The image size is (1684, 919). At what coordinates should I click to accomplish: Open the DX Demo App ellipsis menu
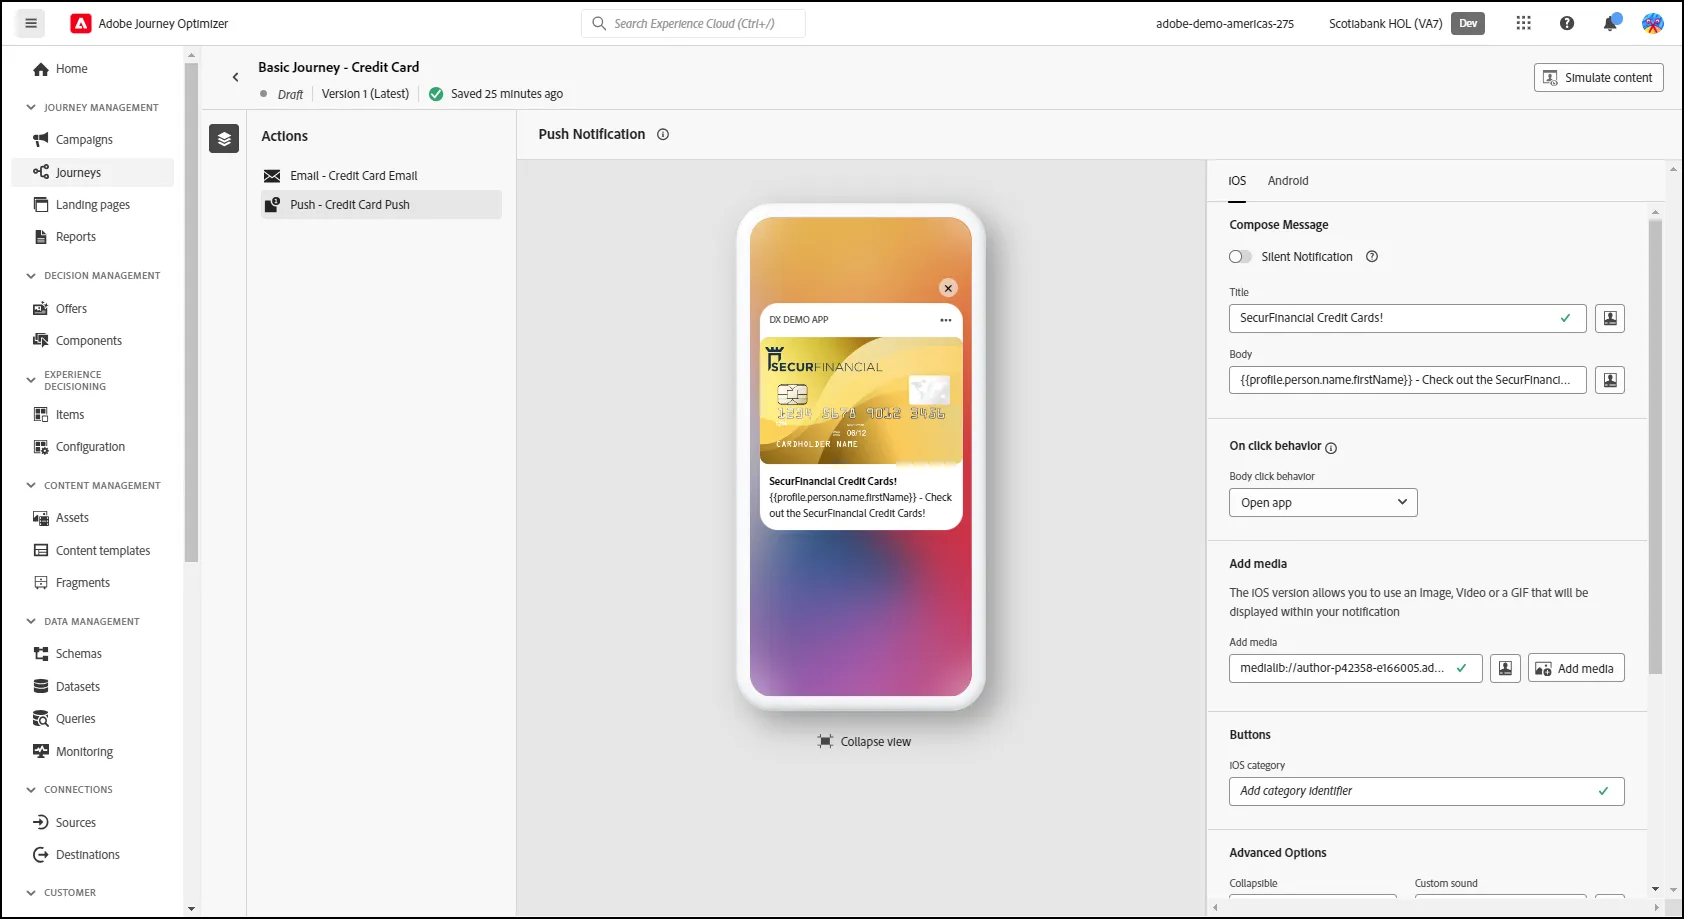946,320
